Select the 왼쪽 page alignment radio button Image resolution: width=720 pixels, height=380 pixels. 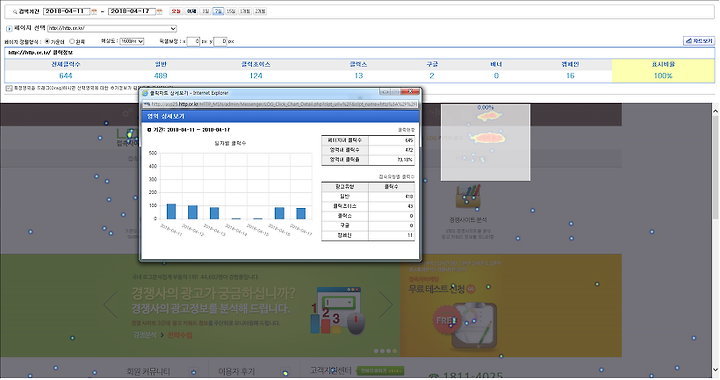tap(72, 41)
